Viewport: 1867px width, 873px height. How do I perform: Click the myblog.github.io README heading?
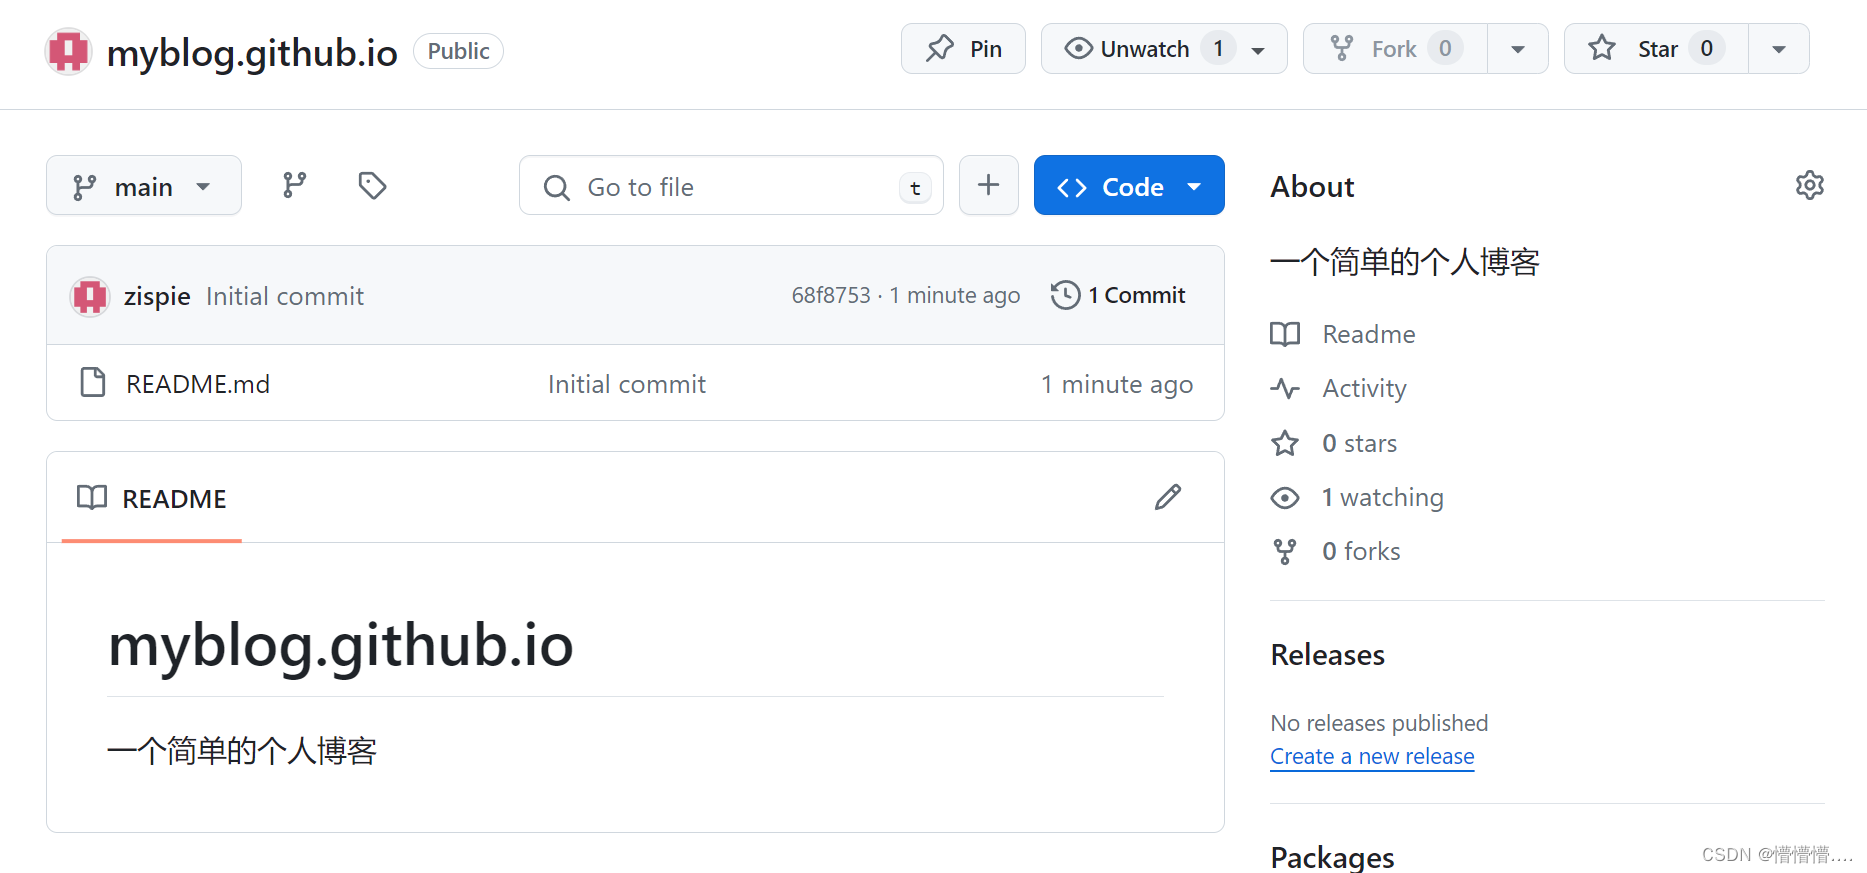(340, 645)
